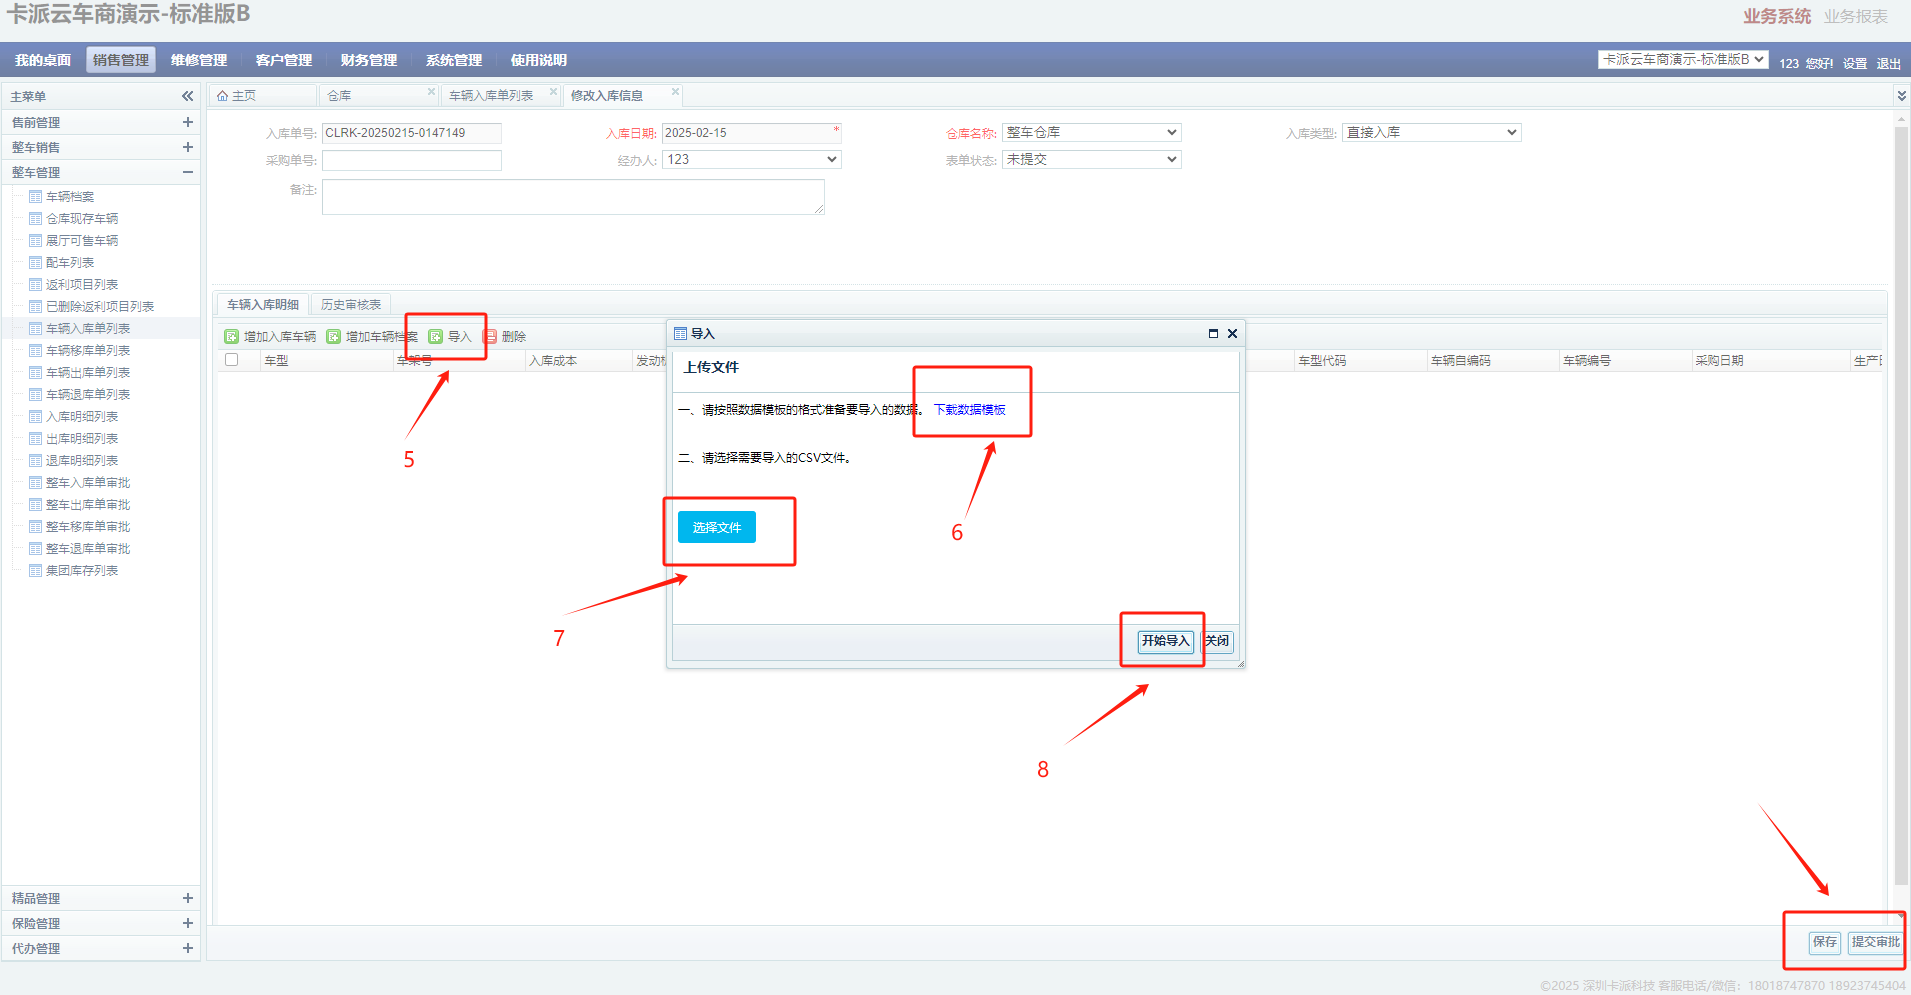Open the 入库类型 dropdown
The image size is (1911, 995).
(x=1431, y=133)
